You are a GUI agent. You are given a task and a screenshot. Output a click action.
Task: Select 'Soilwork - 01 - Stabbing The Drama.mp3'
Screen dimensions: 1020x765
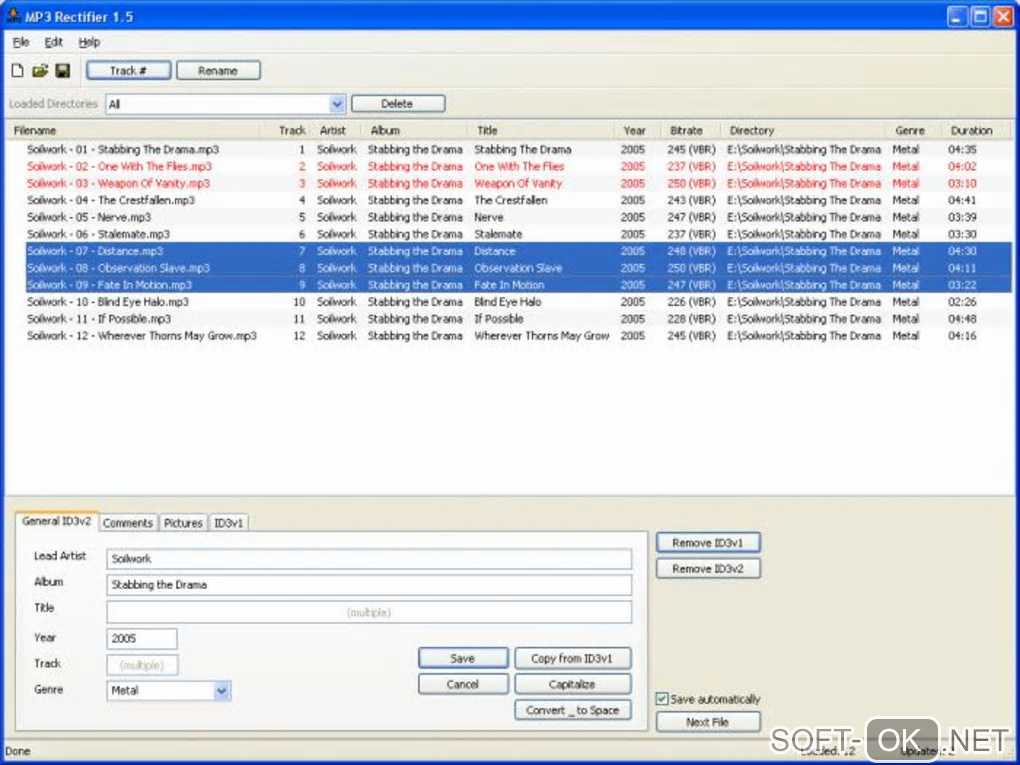click(123, 150)
